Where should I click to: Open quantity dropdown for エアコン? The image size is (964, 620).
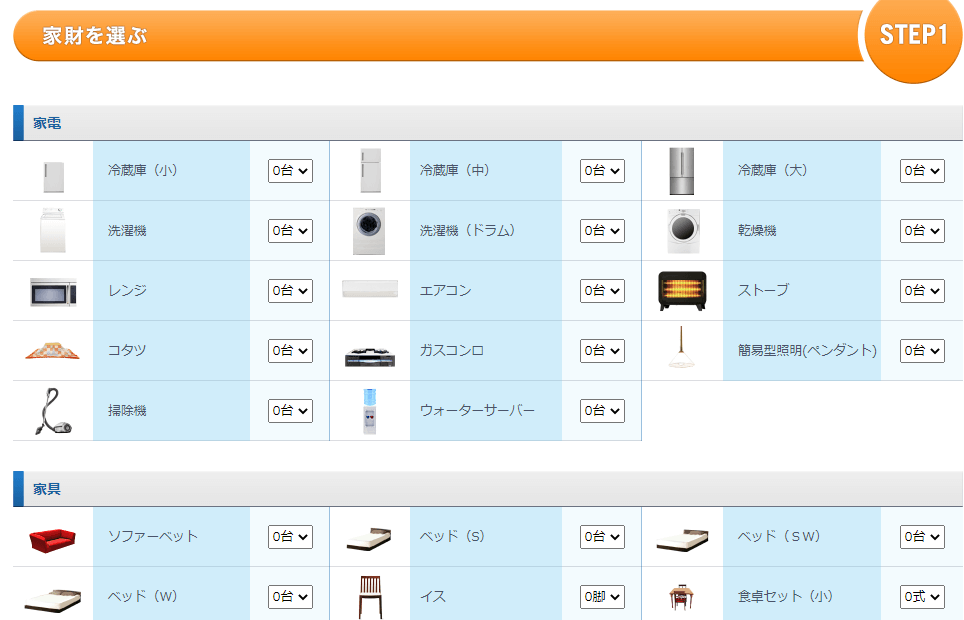(602, 291)
